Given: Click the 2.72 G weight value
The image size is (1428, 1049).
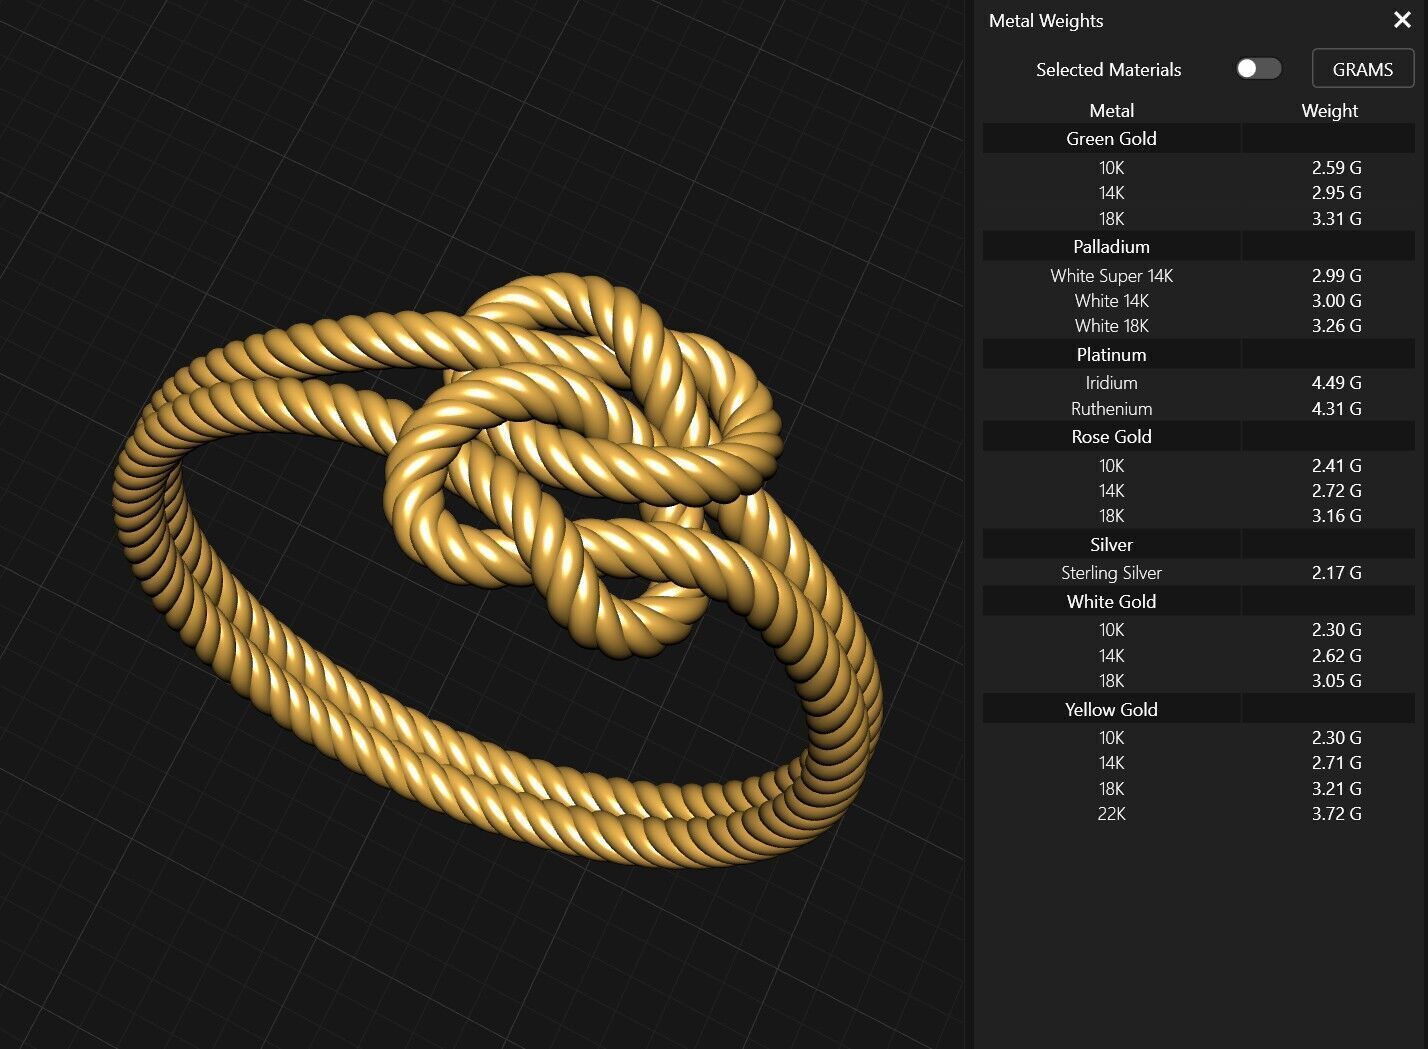Looking at the screenshot, I should [1336, 491].
